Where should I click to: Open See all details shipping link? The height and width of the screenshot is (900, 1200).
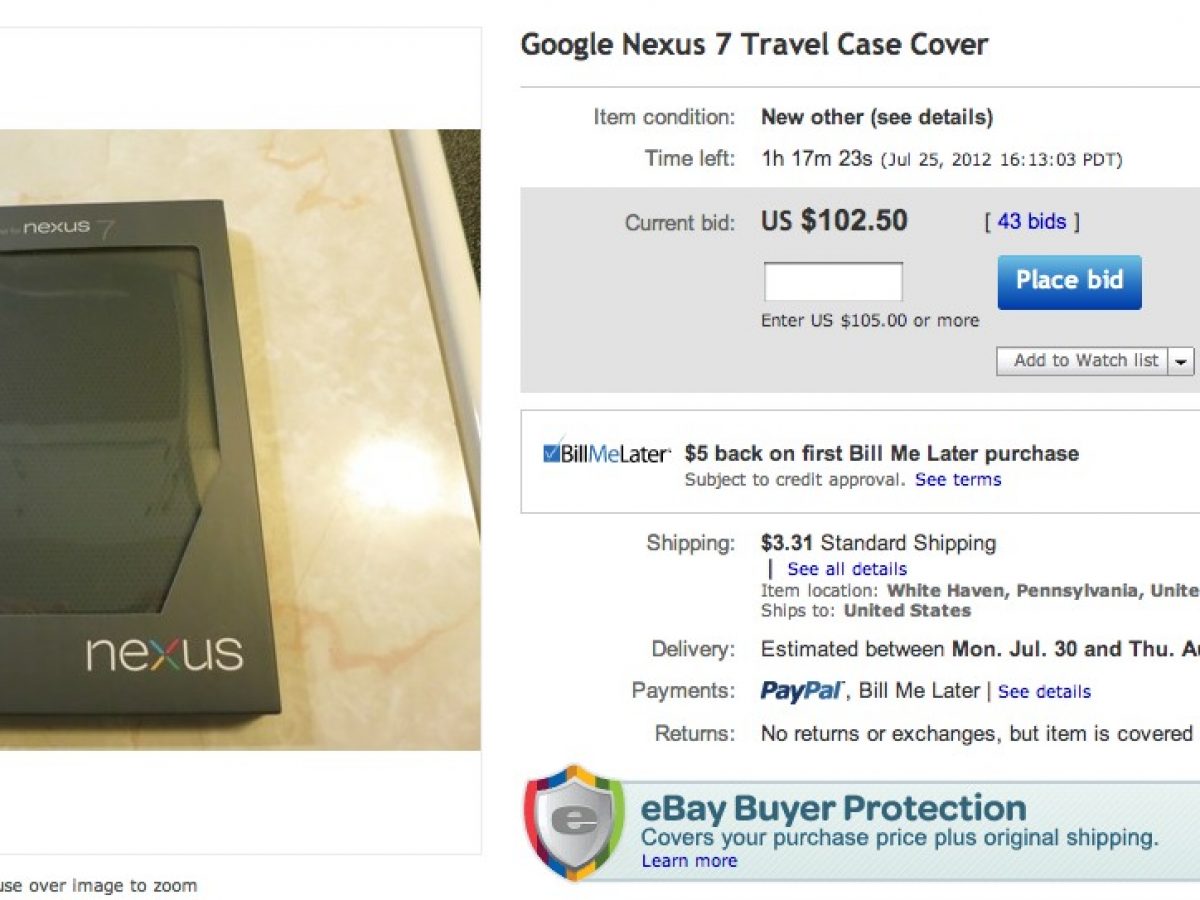click(x=847, y=569)
